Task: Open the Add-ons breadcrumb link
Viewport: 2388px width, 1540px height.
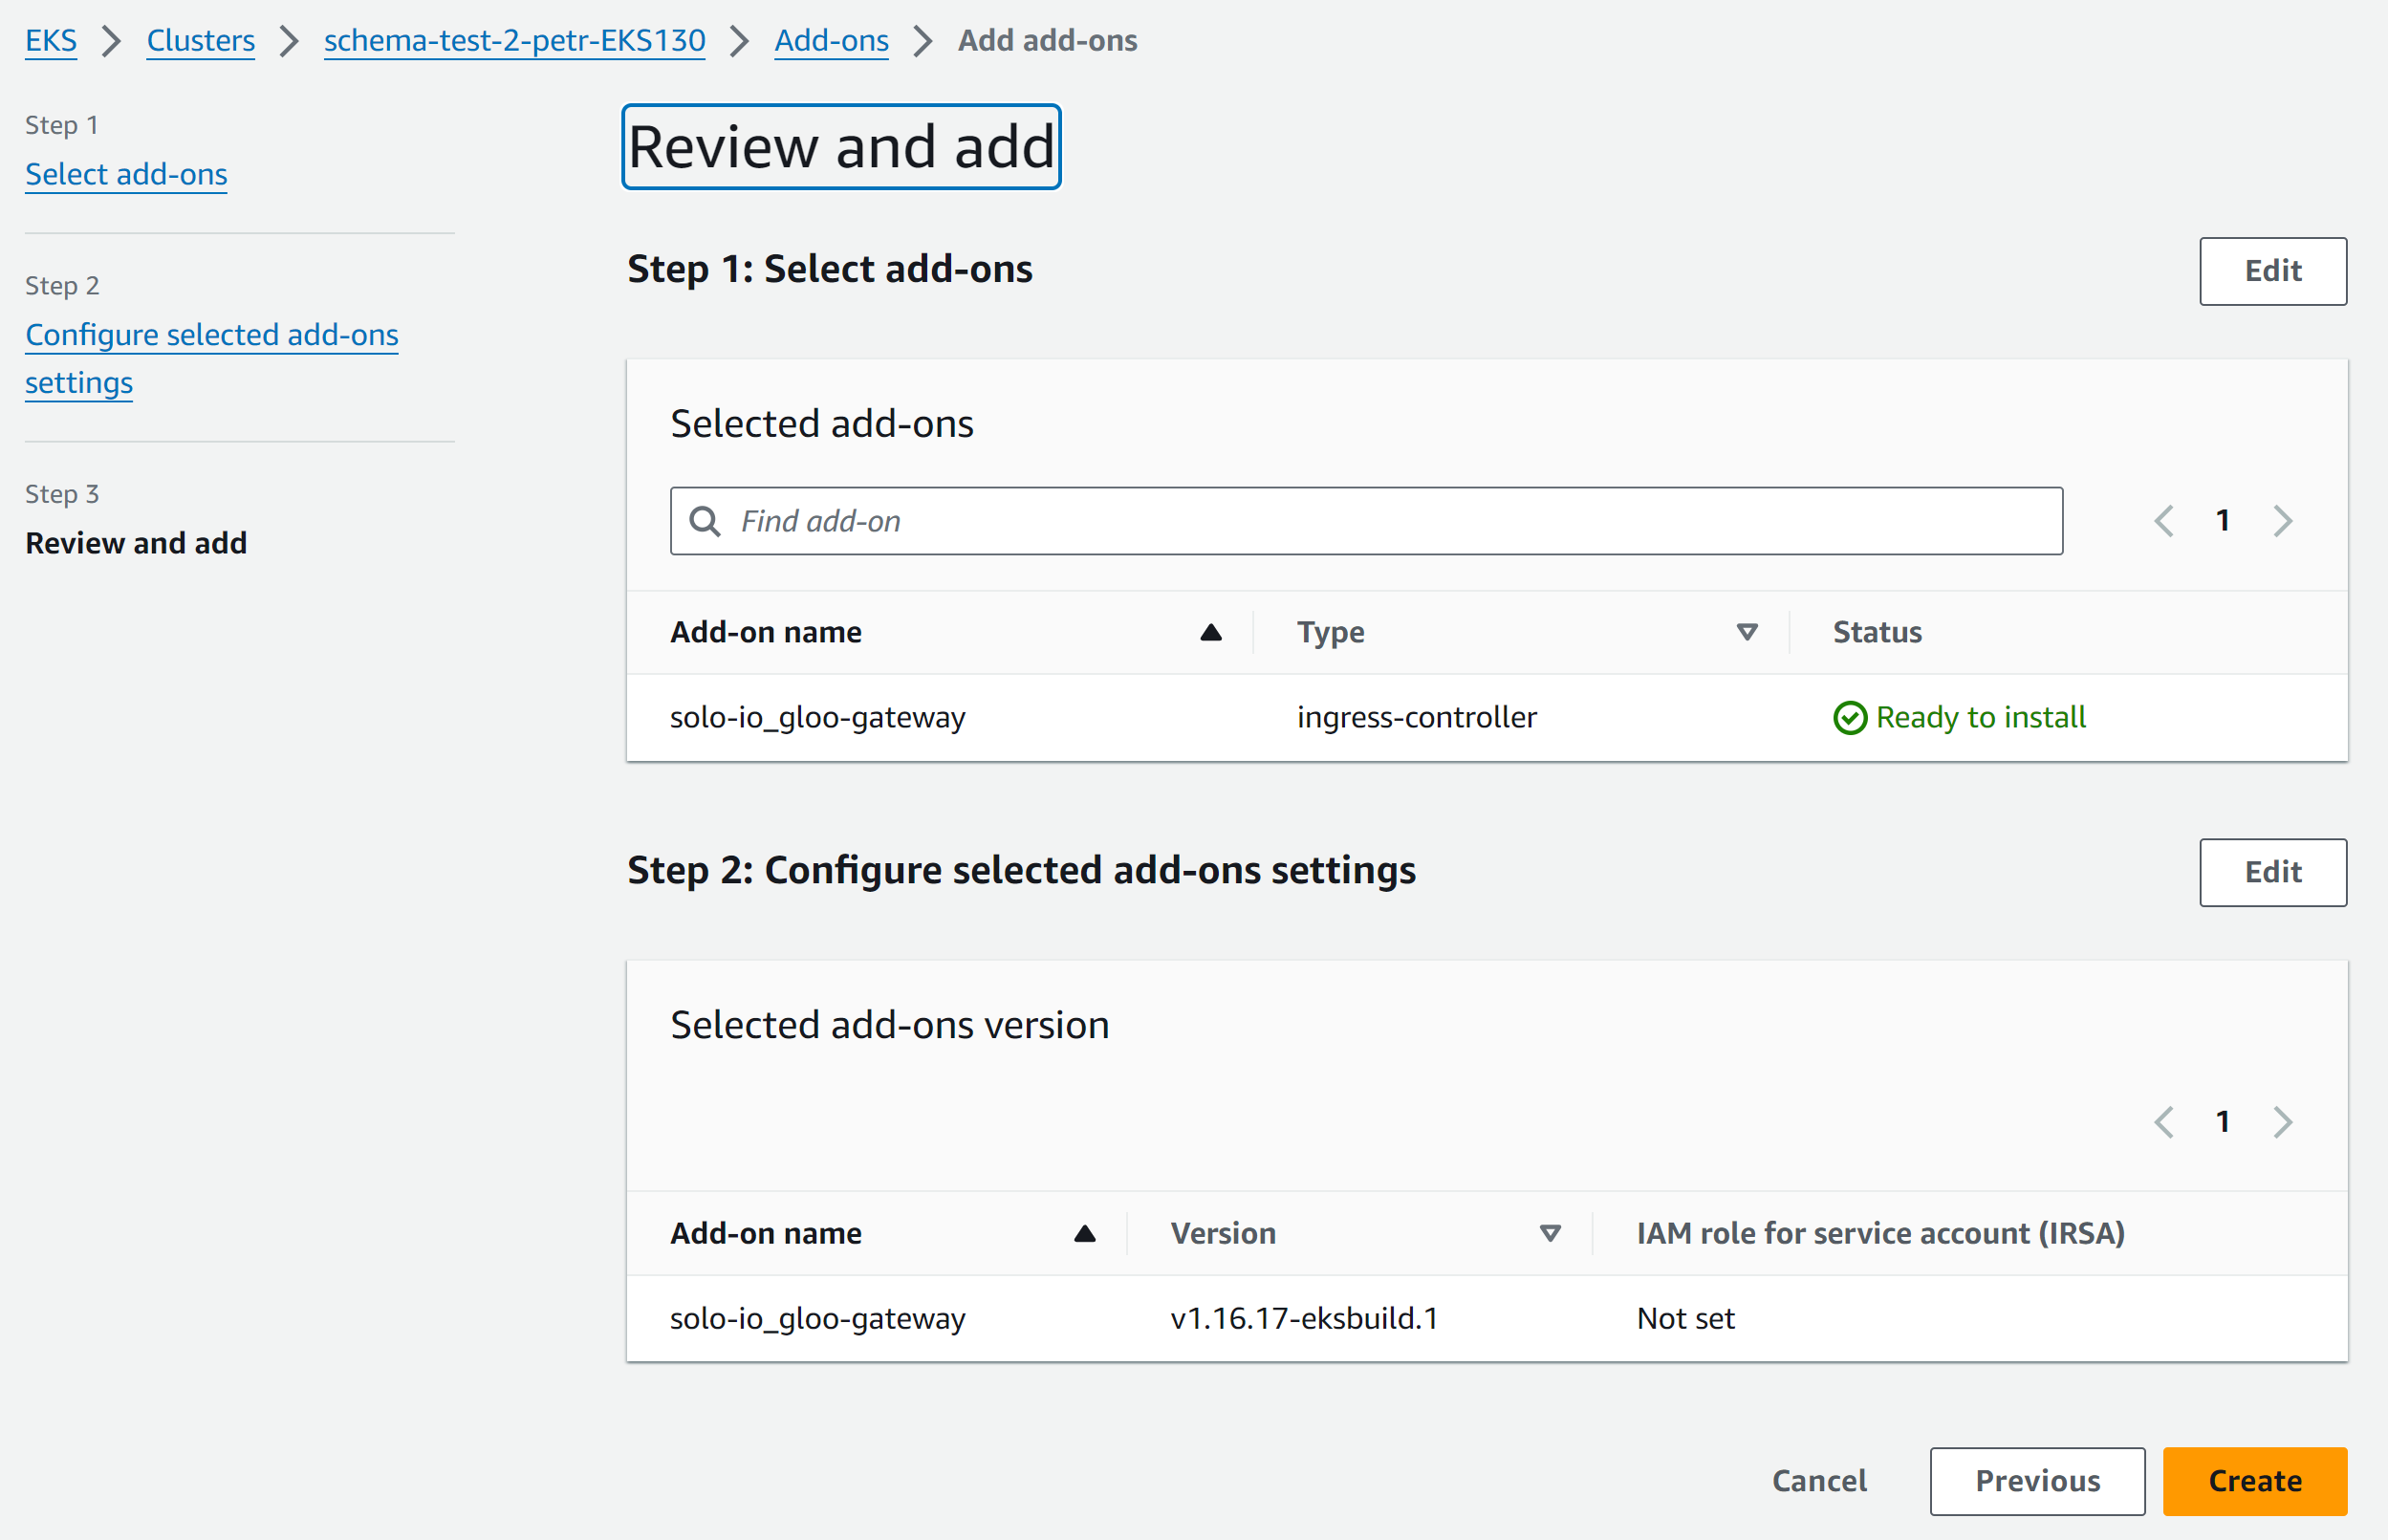Action: click(831, 40)
